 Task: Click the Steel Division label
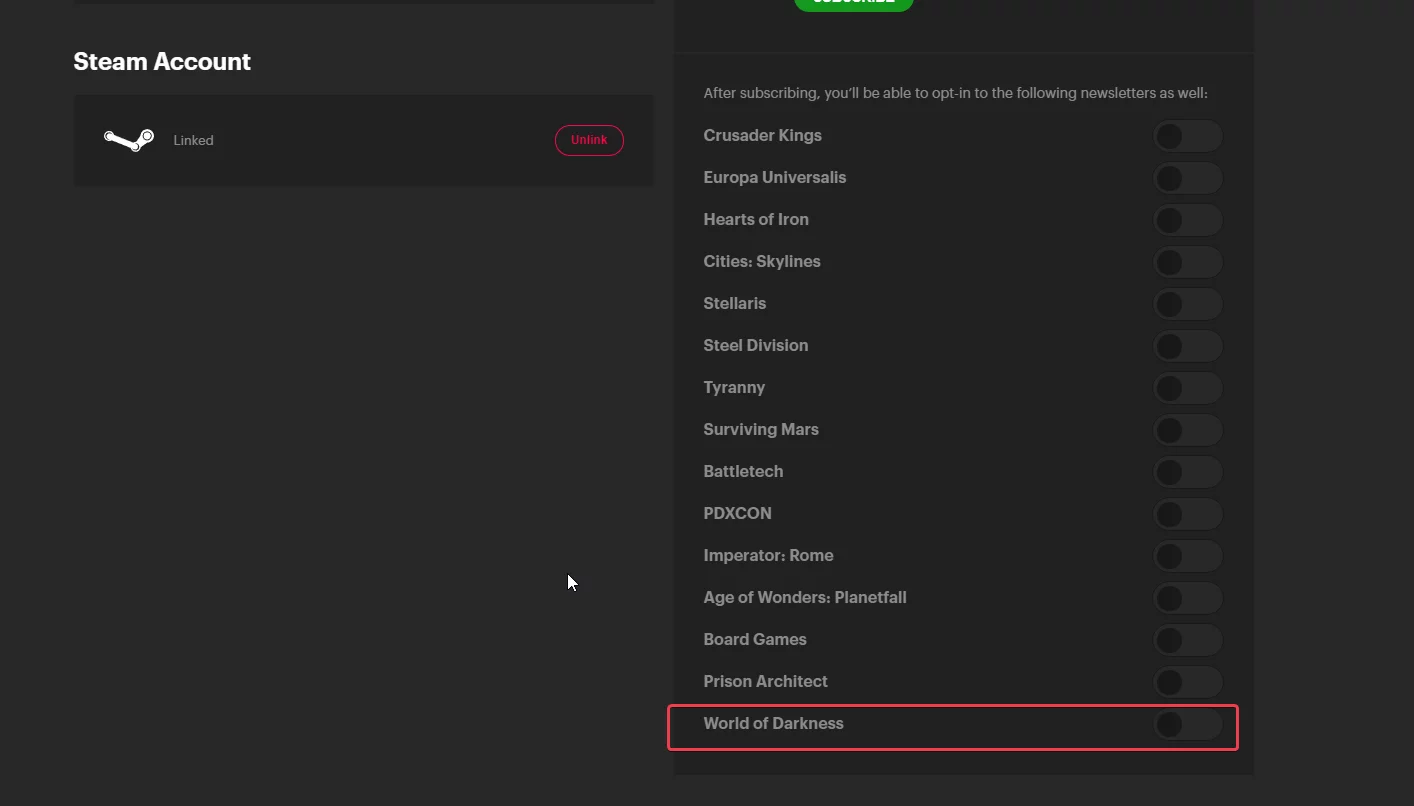(x=756, y=345)
